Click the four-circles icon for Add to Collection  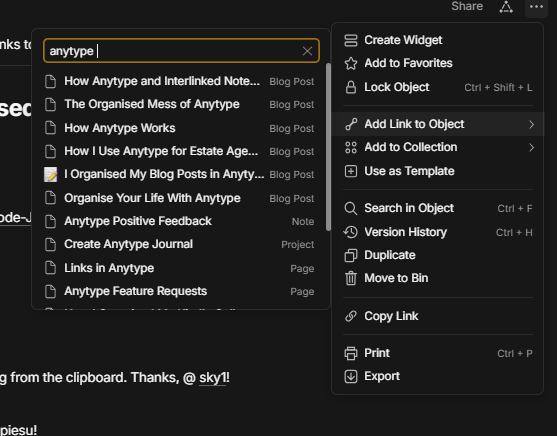[x=351, y=147]
